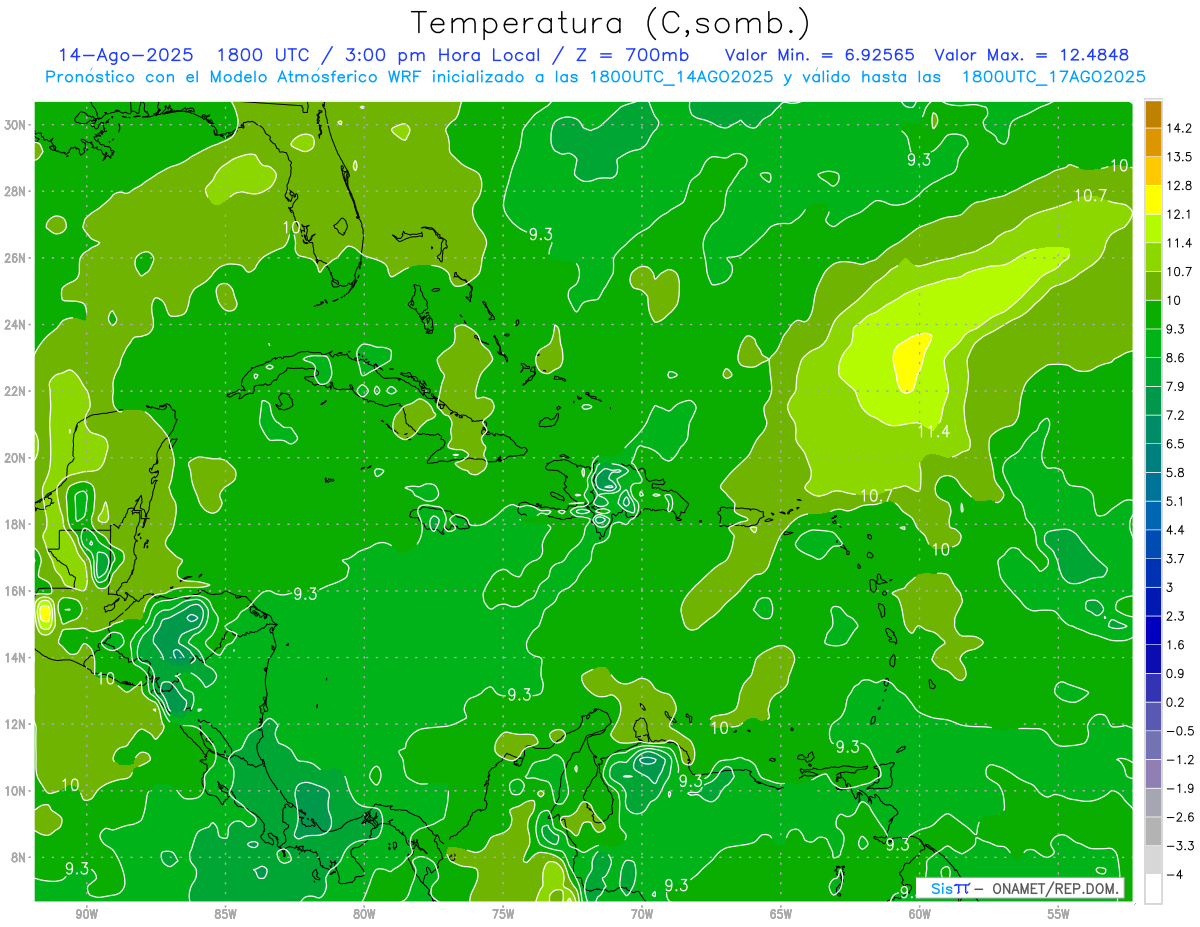The image size is (1200, 927).
Task: Click the "18N" latitude axis label
Action: tap(17, 524)
